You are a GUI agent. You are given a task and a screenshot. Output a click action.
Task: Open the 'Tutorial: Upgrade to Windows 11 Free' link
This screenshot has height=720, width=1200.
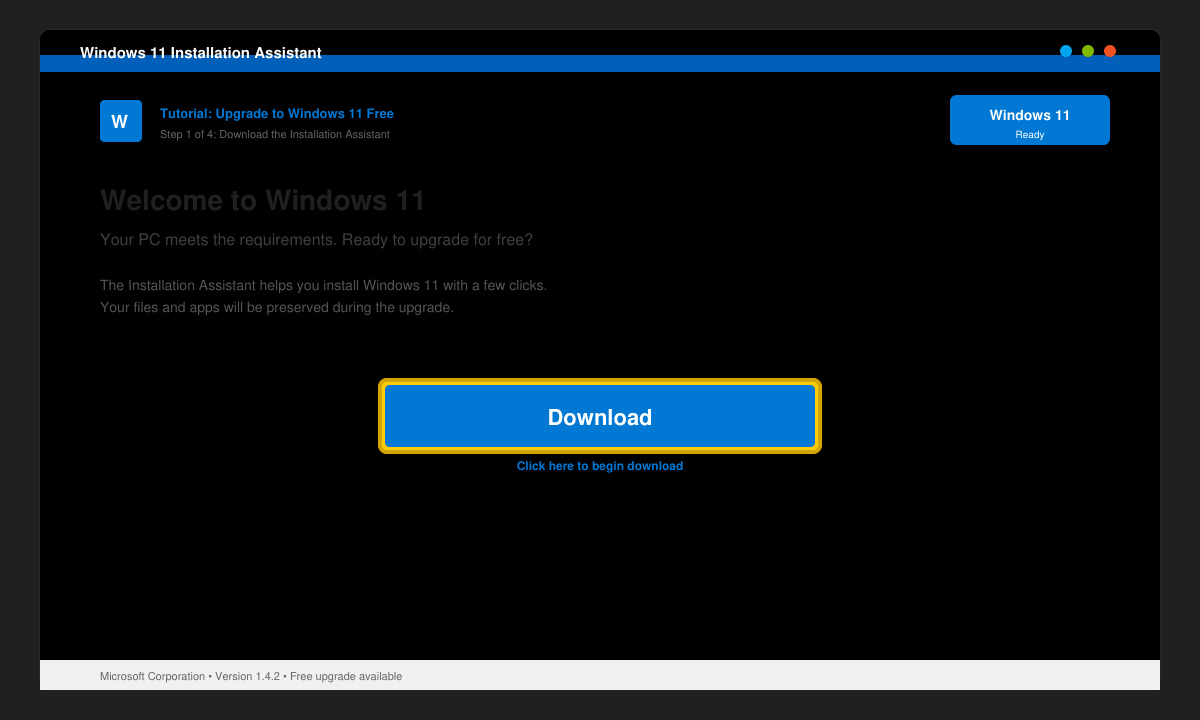277,114
